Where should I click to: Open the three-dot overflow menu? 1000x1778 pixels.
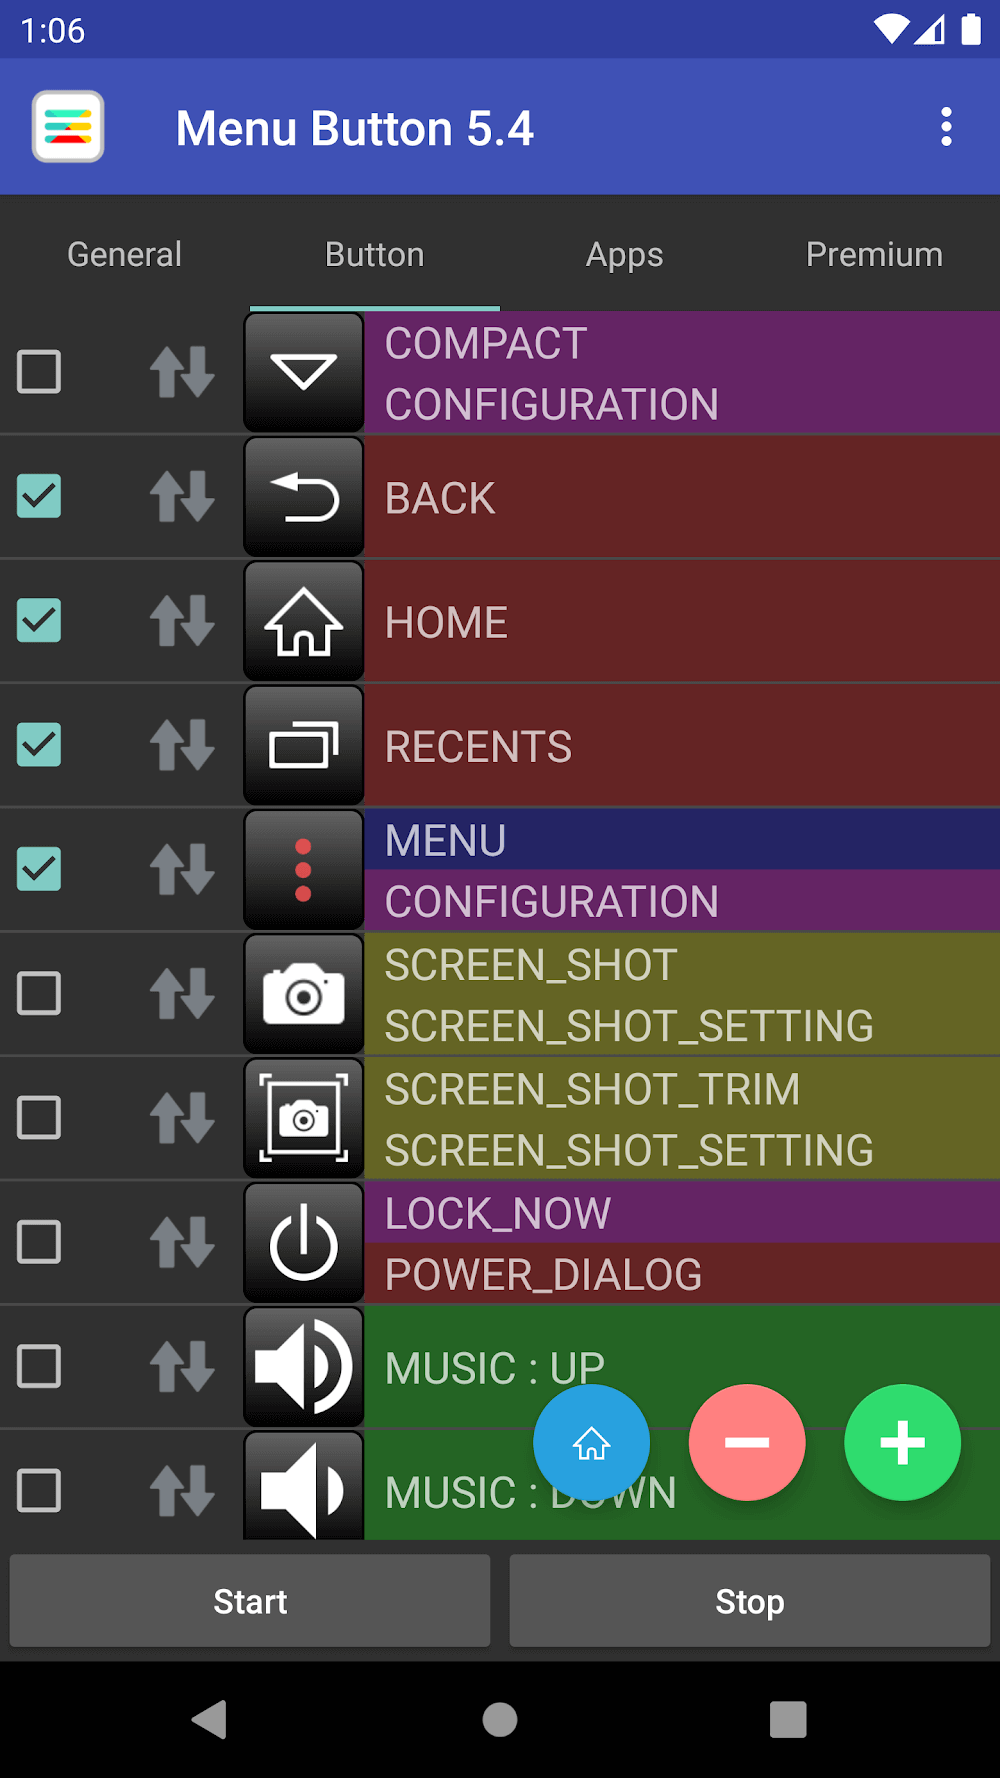tap(946, 128)
